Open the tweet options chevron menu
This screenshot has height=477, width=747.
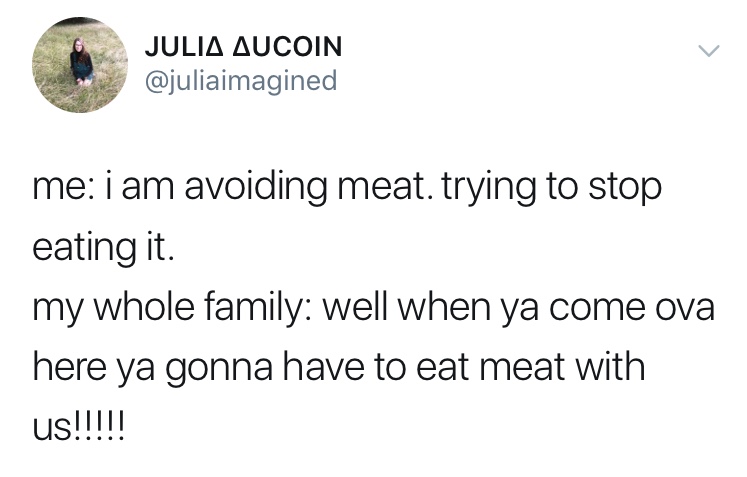707,49
